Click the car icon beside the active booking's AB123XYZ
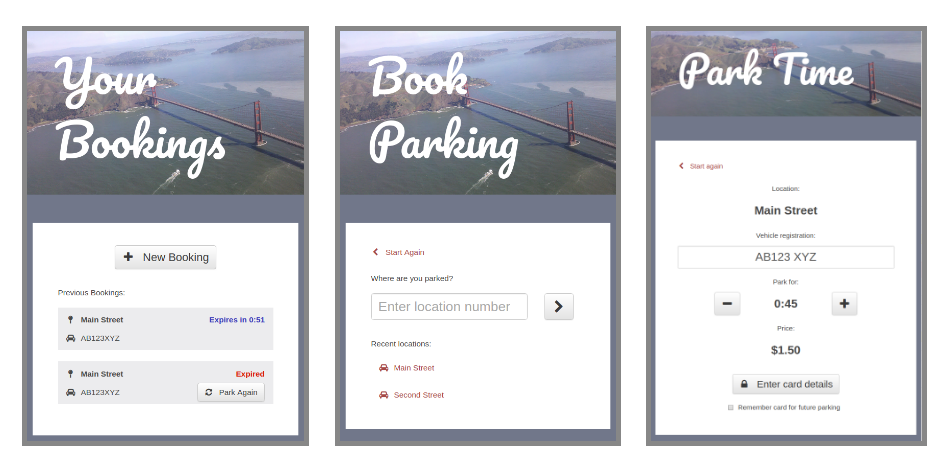Image resolution: width=949 pixels, height=469 pixels. 70,338
